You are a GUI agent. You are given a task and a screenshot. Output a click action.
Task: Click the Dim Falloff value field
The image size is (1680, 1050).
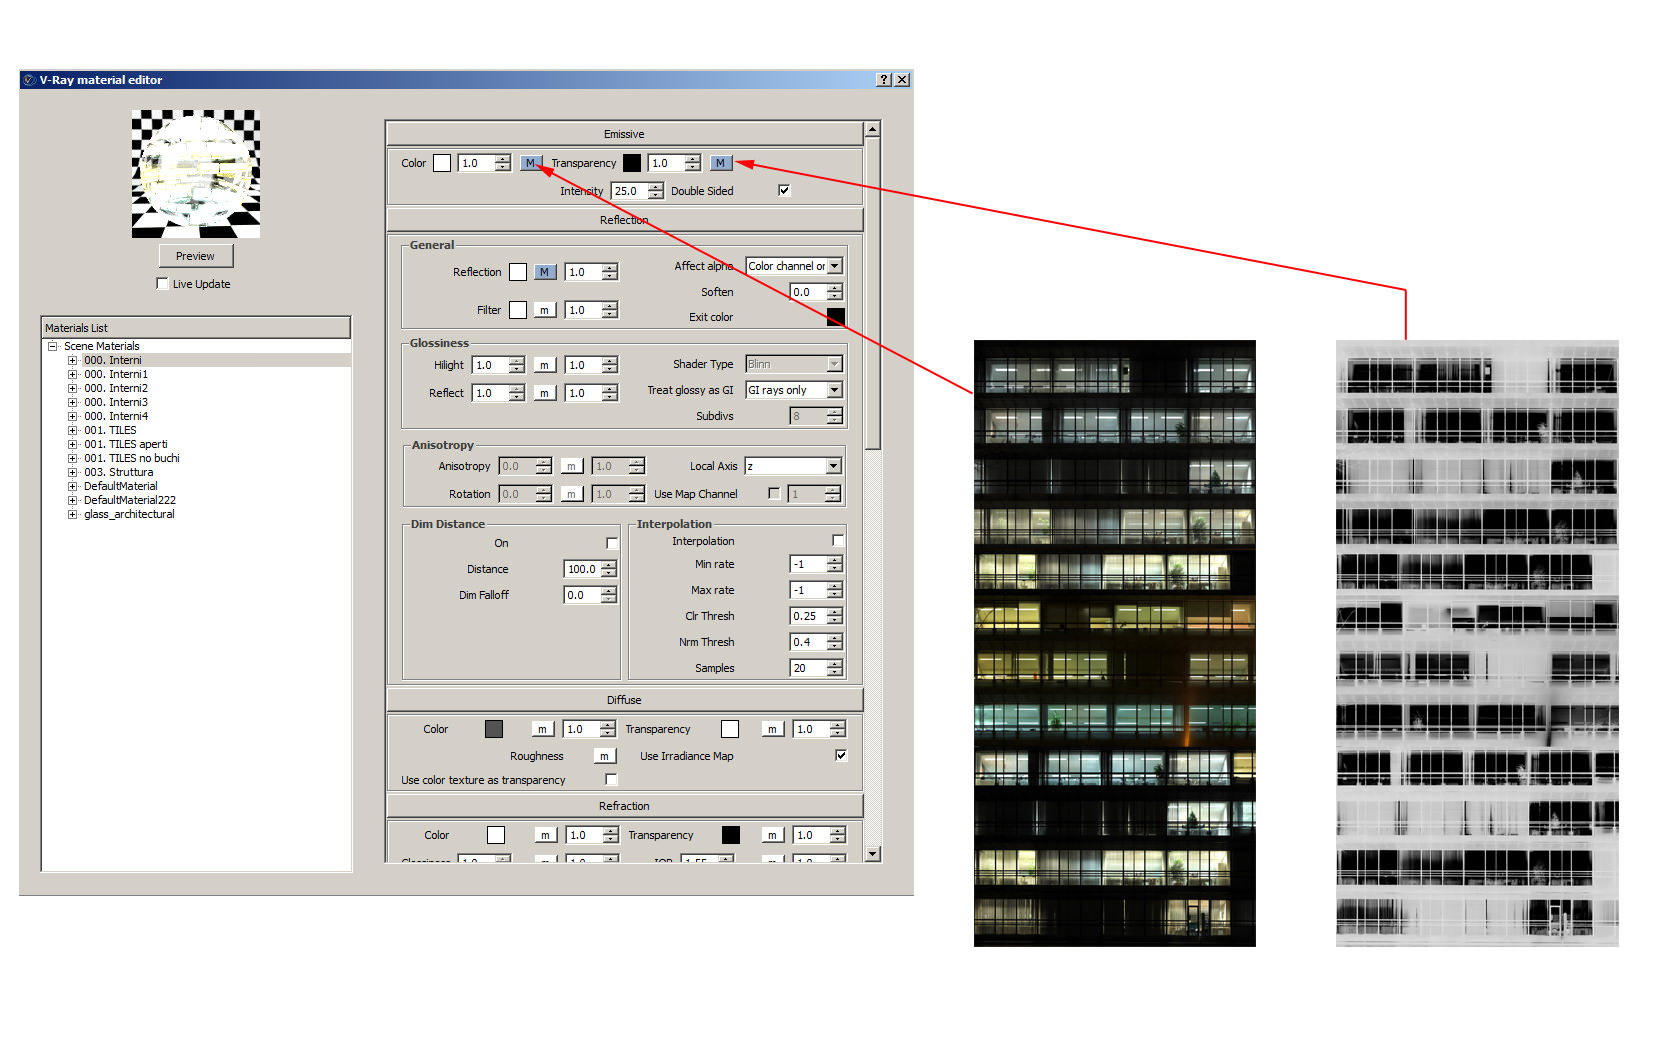(x=583, y=595)
